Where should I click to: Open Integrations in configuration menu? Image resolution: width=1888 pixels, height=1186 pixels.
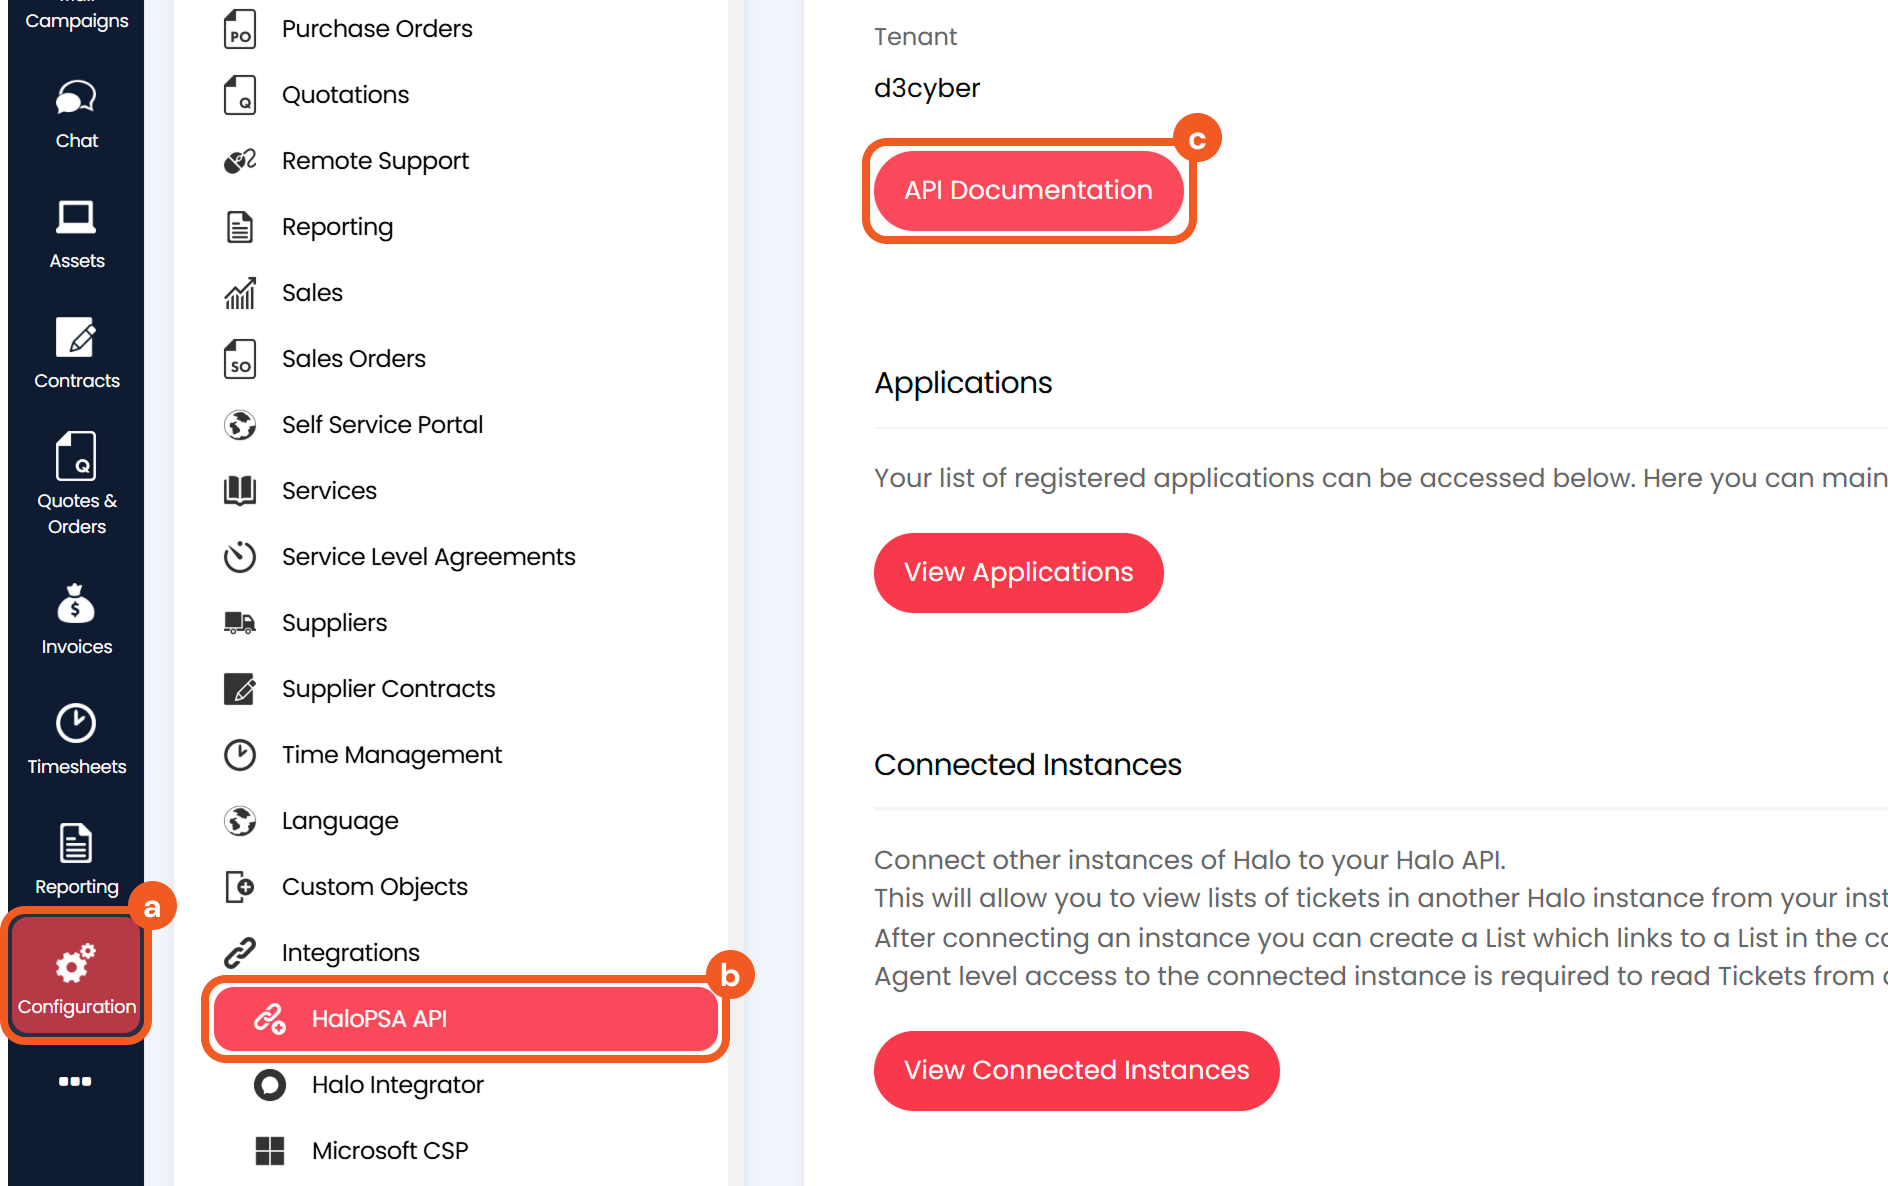(x=350, y=952)
